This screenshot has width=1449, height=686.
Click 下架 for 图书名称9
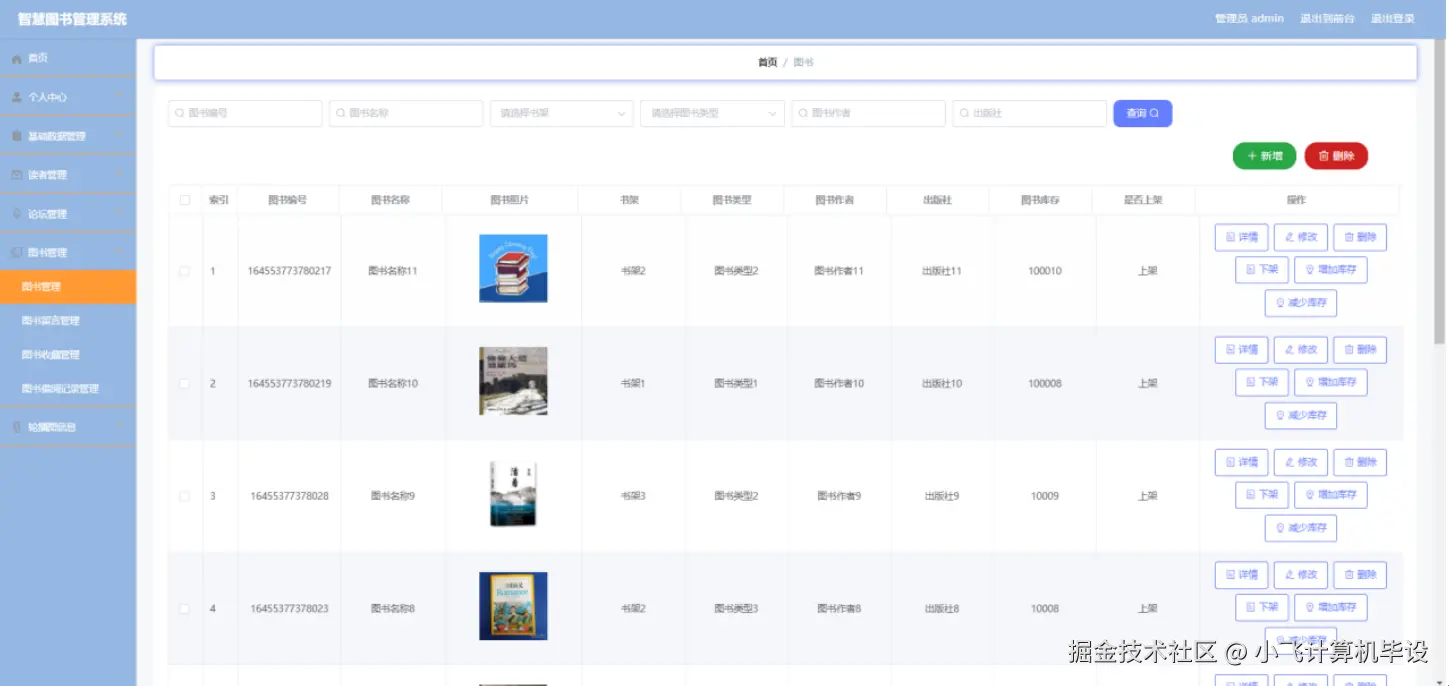tap(1261, 495)
